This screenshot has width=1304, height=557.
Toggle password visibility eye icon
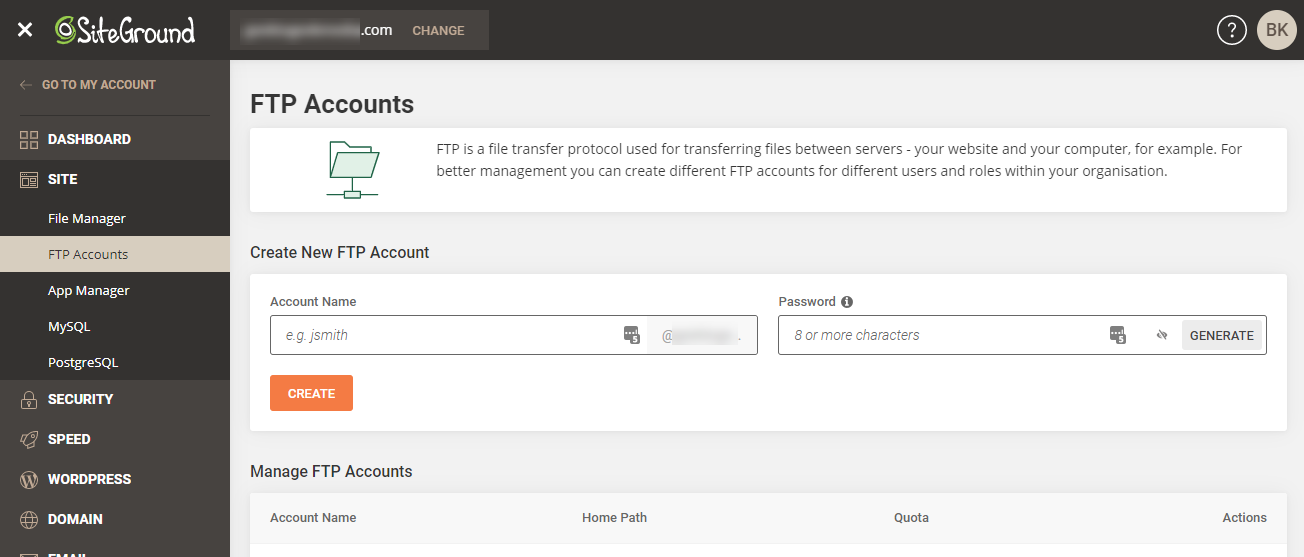pyautogui.click(x=1161, y=336)
